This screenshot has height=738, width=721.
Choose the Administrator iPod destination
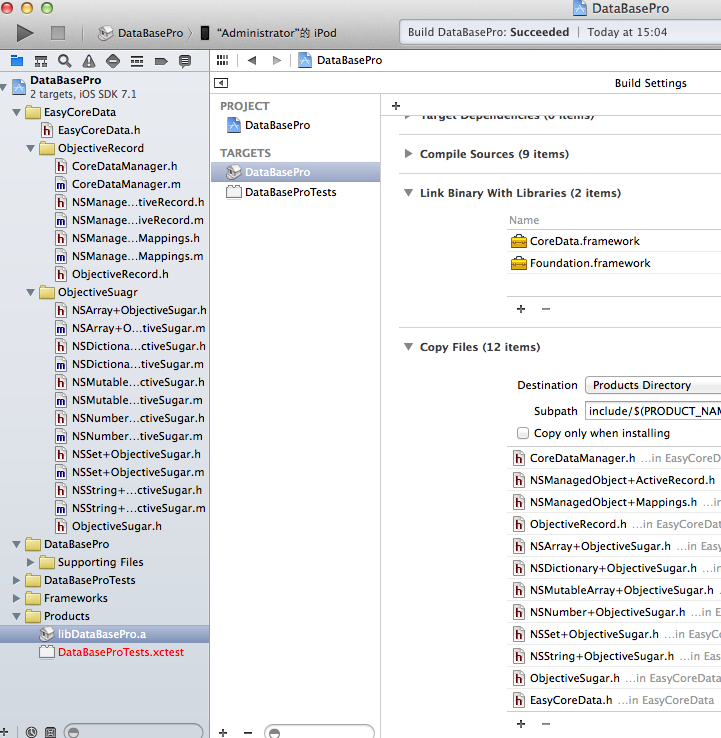[x=269, y=33]
